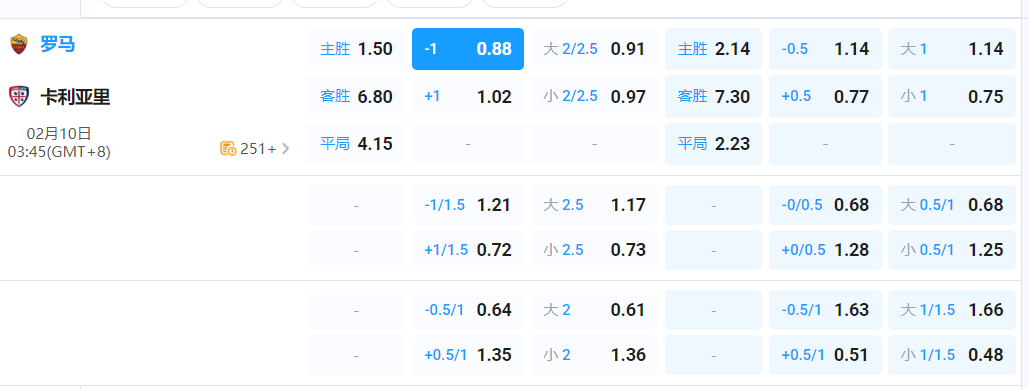Select 主胜 at odds 1.50
Image resolution: width=1029 pixels, height=389 pixels.
pyautogui.click(x=356, y=49)
